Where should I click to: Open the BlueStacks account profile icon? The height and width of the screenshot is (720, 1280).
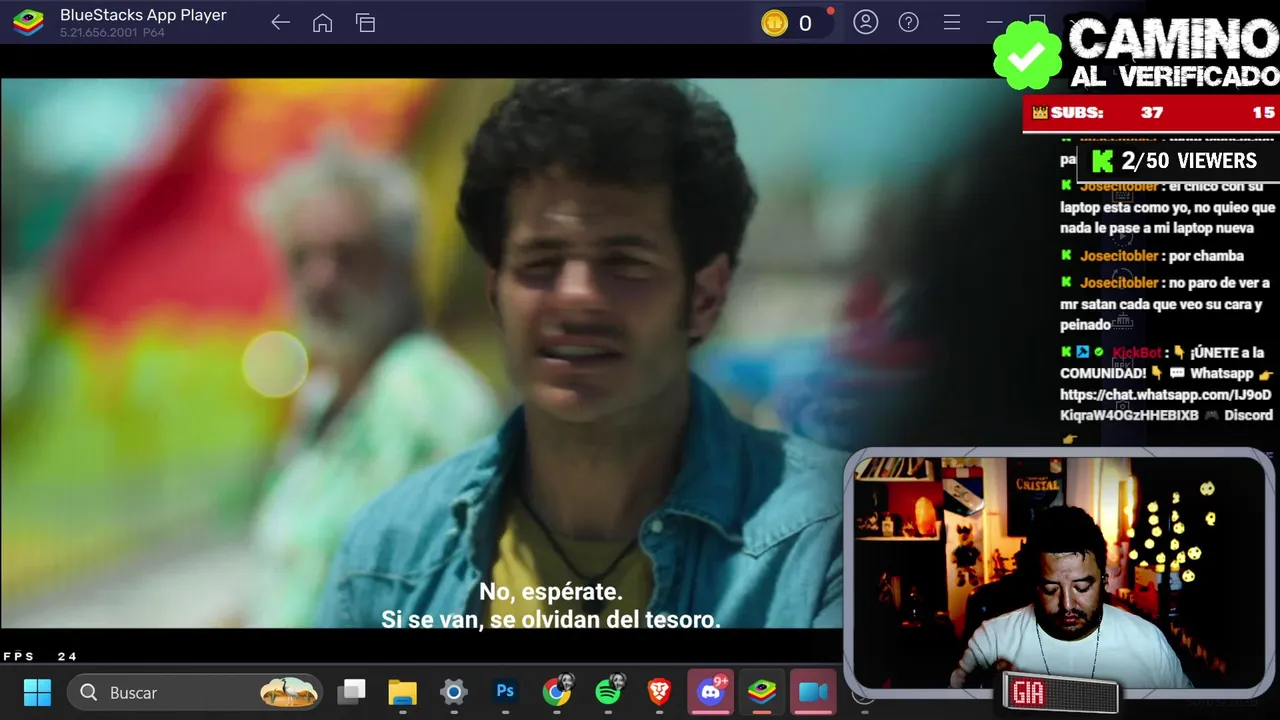coord(865,22)
